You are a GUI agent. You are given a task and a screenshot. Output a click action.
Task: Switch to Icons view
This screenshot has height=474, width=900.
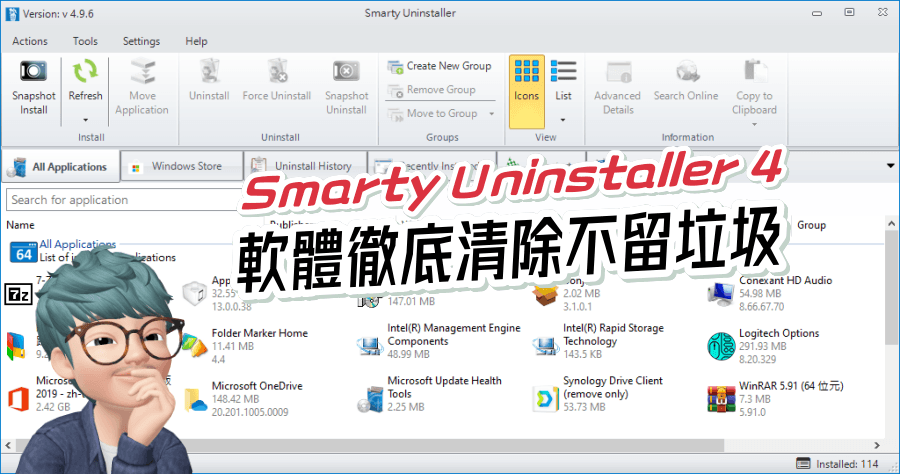pyautogui.click(x=526, y=92)
